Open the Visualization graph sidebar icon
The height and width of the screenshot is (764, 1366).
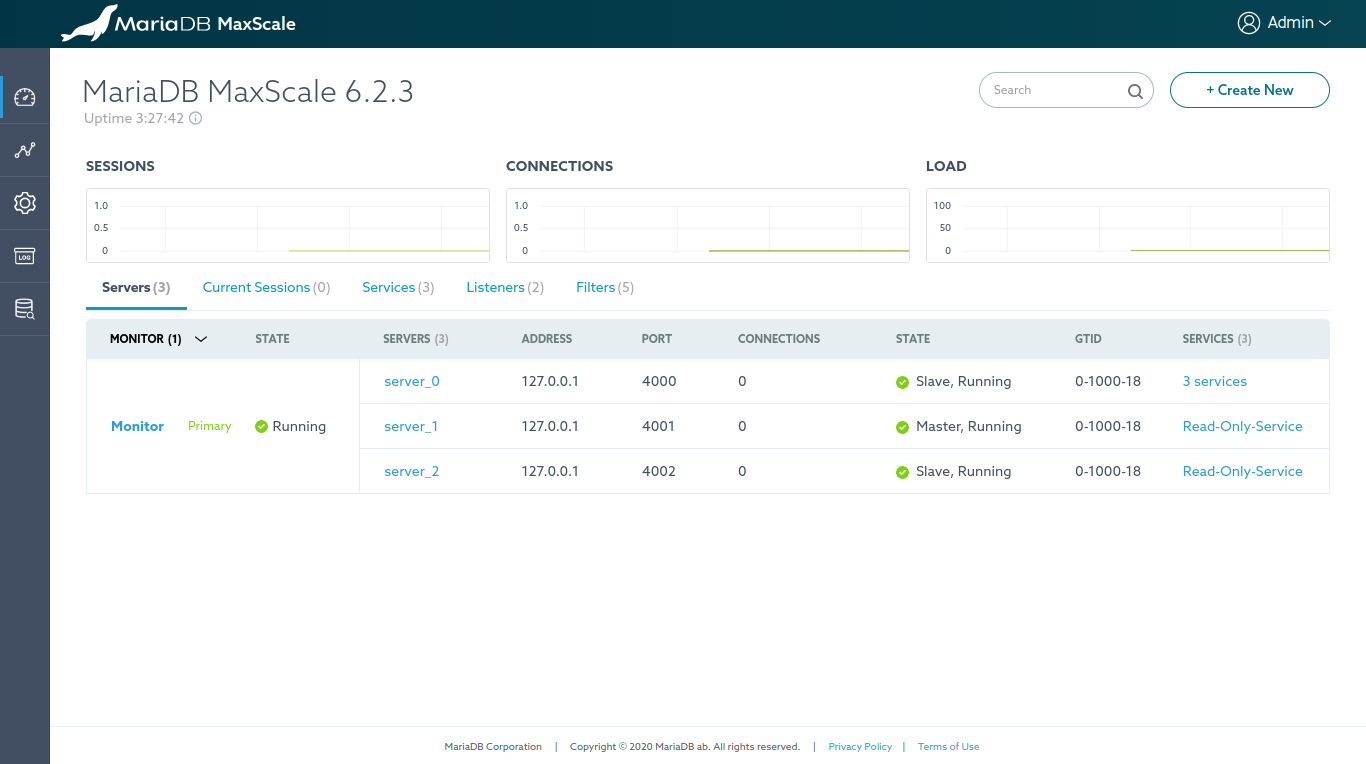tap(25, 150)
